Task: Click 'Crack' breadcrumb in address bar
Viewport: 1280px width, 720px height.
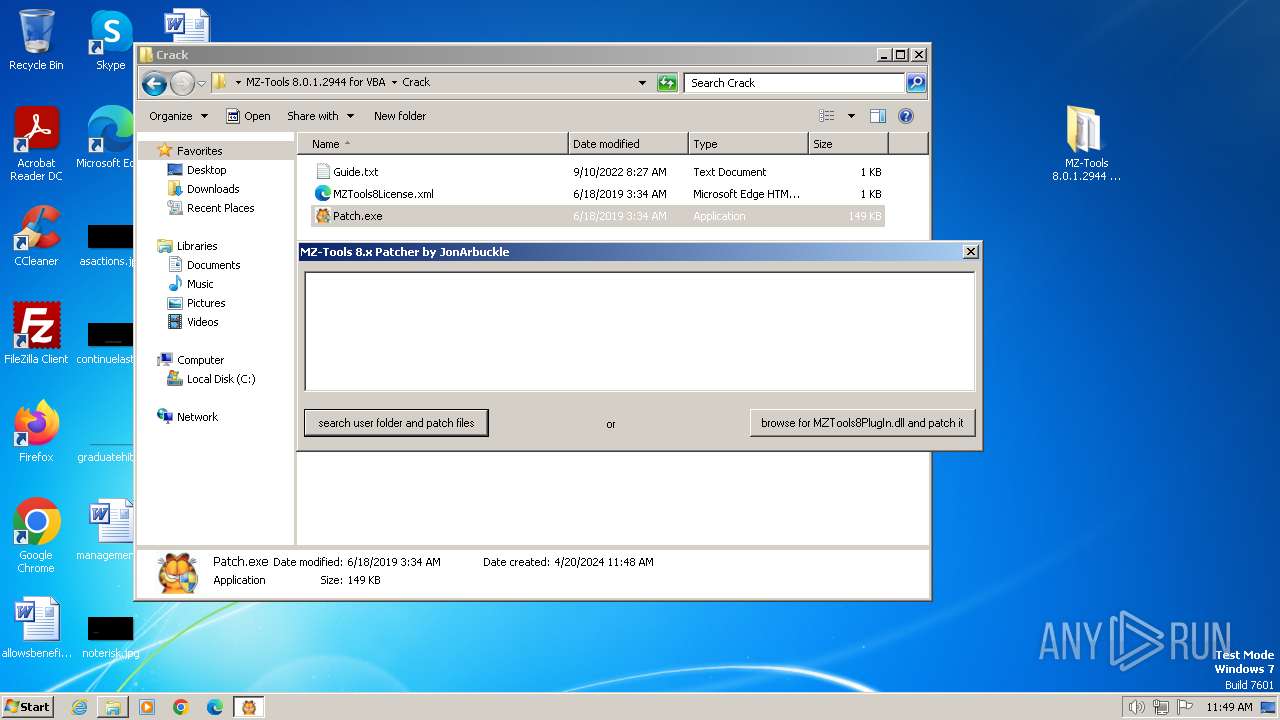Action: click(416, 83)
